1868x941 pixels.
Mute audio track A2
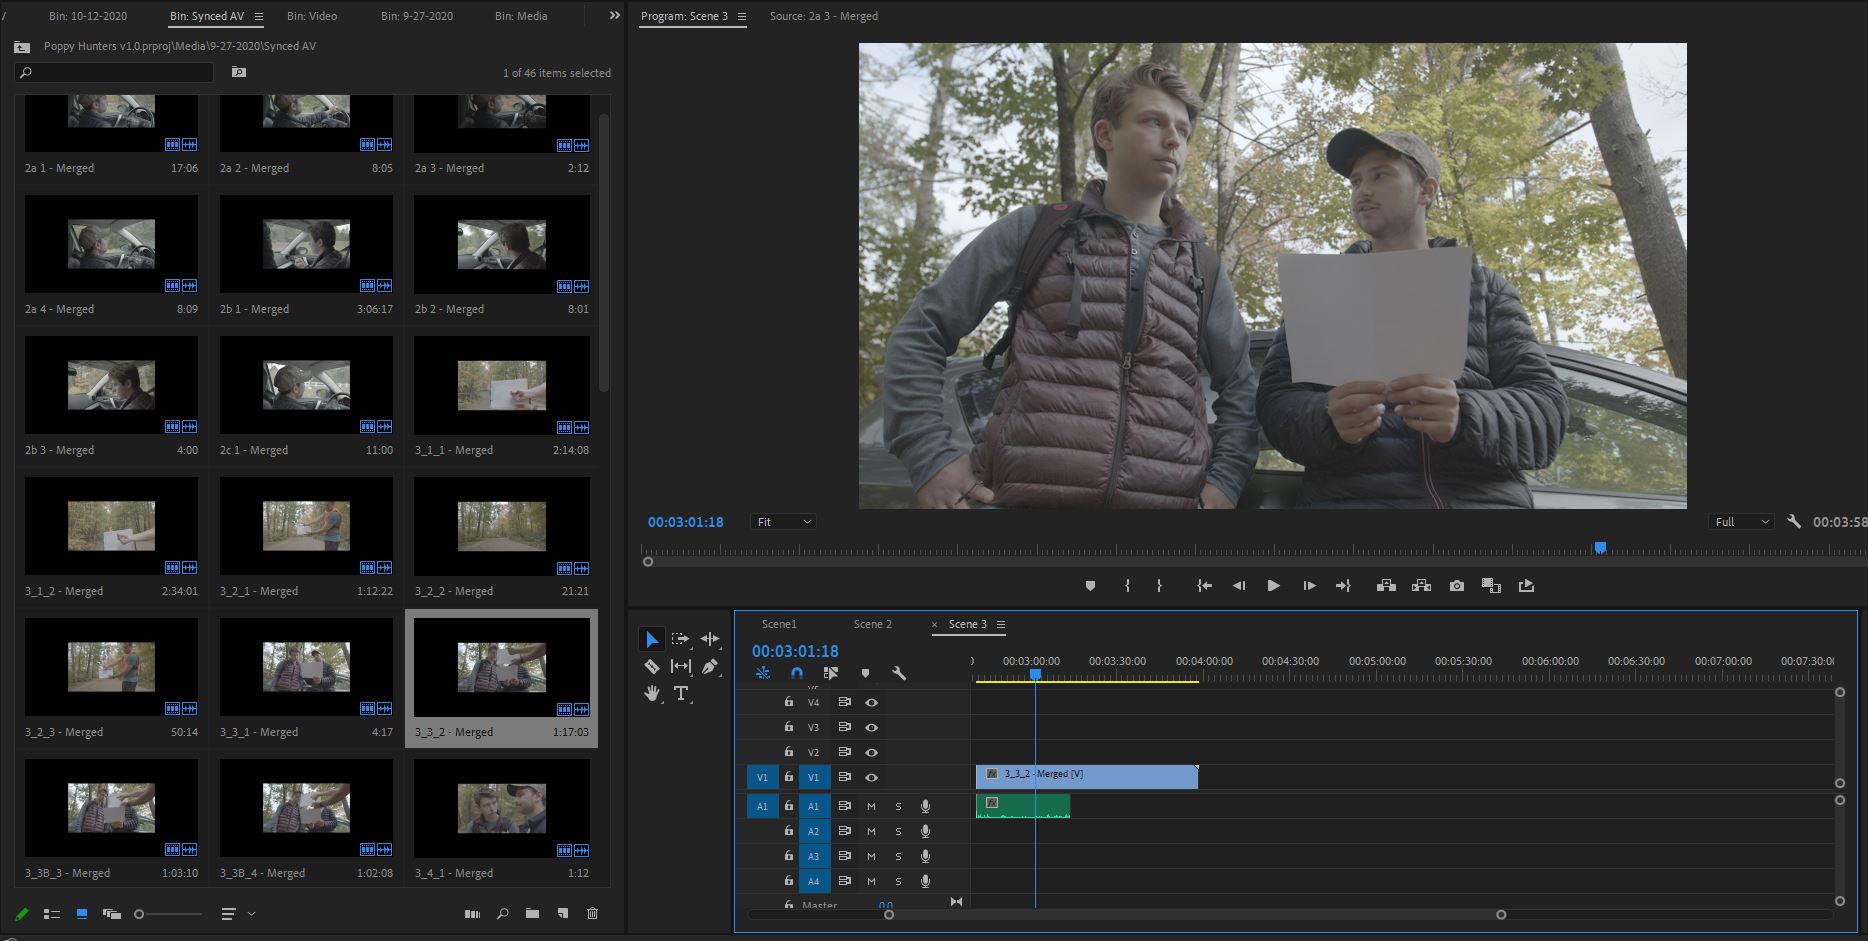(x=871, y=831)
